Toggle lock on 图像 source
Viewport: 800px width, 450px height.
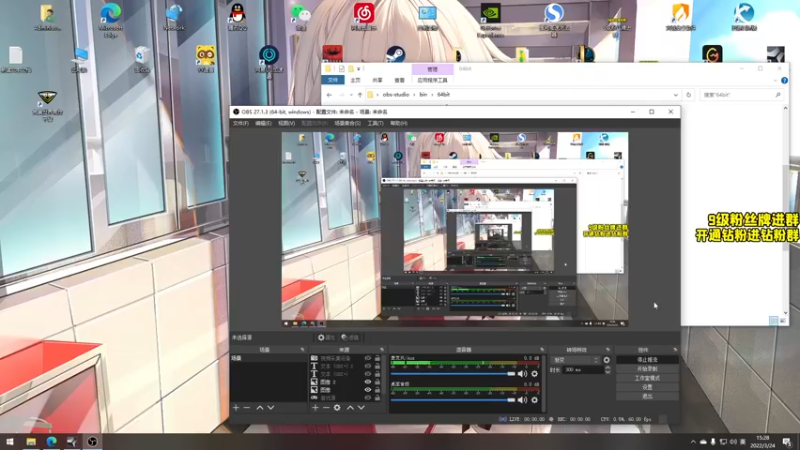[x=378, y=390]
